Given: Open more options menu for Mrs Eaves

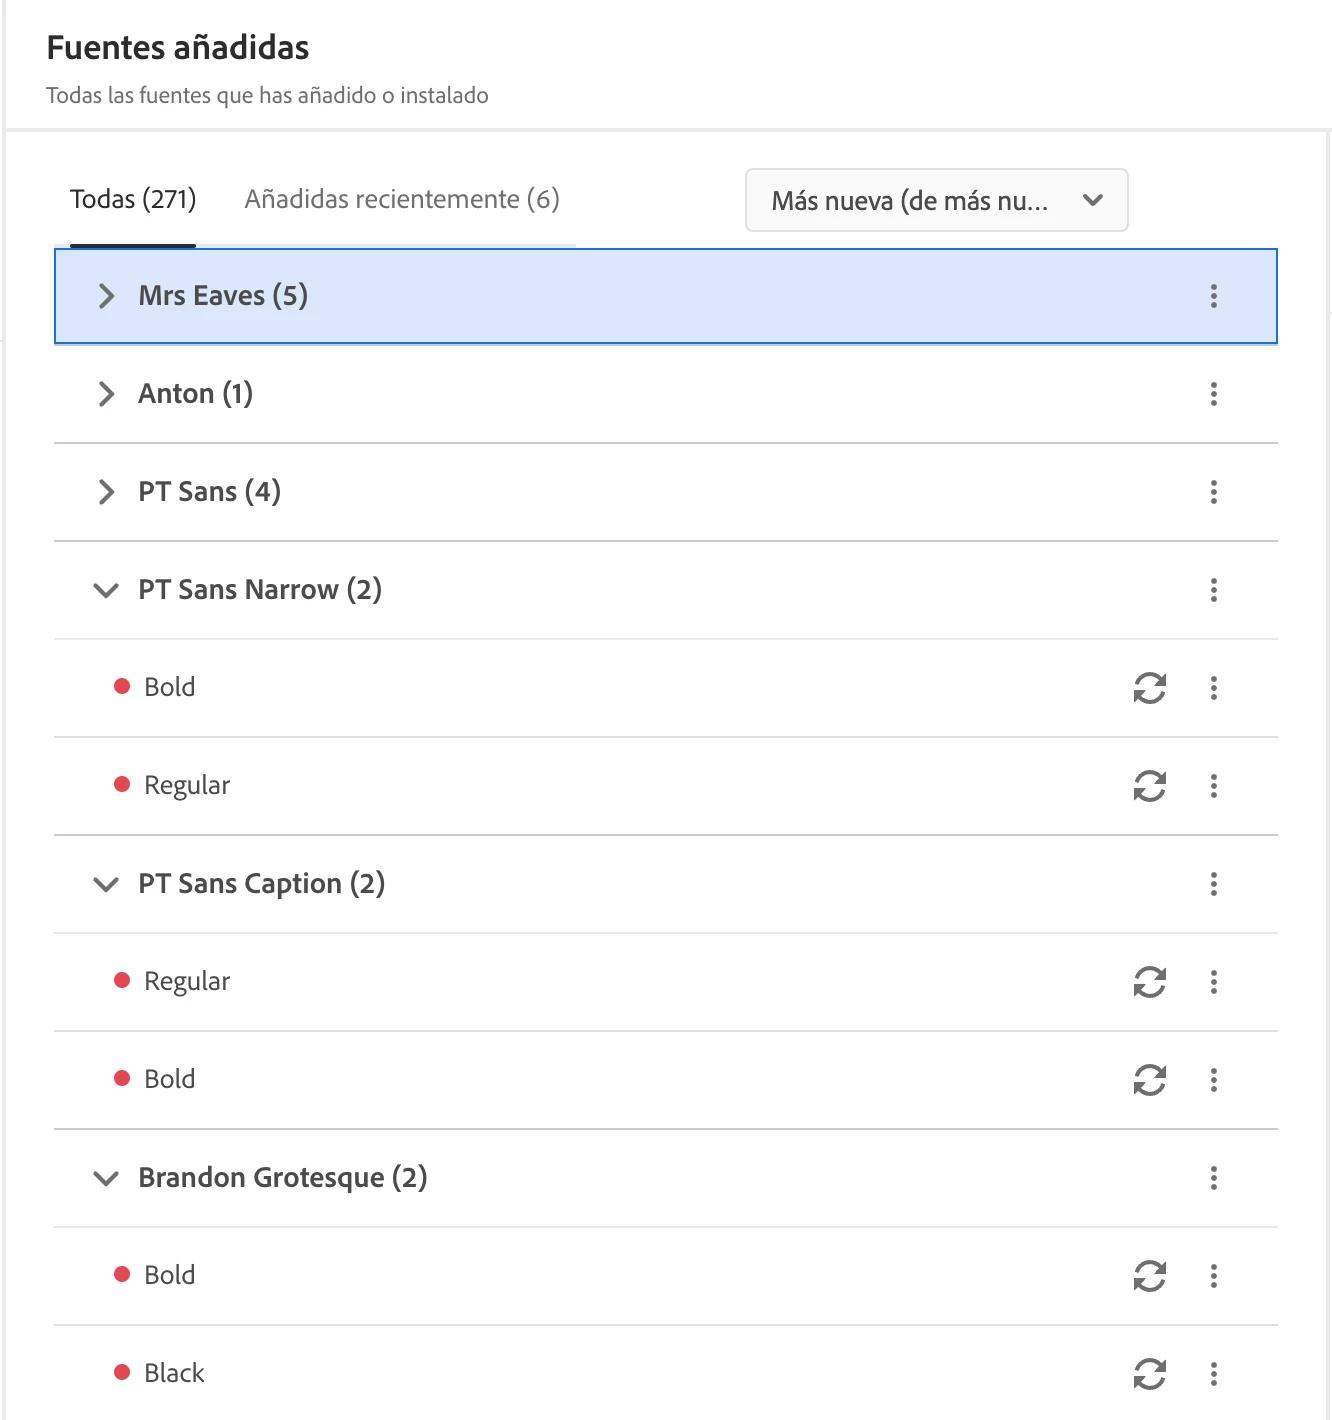Looking at the screenshot, I should pos(1214,296).
